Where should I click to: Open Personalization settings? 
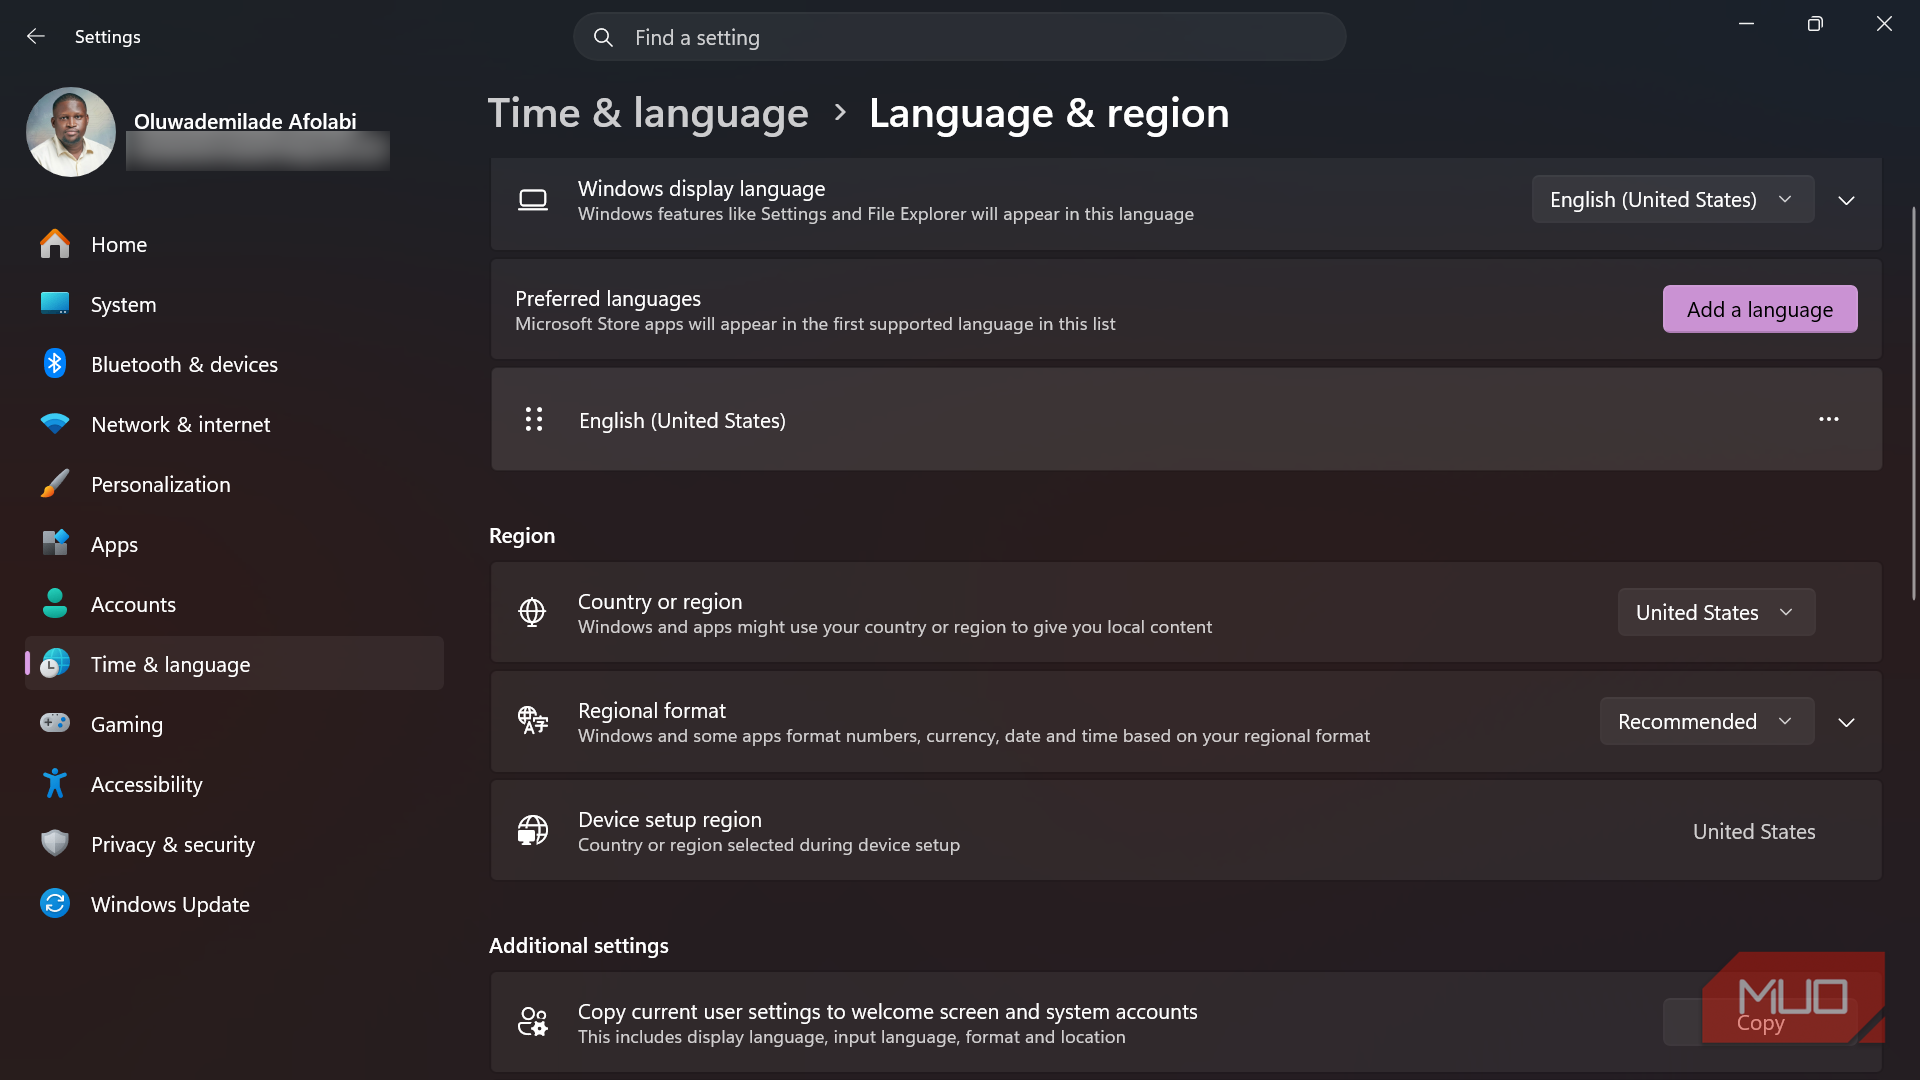click(x=234, y=484)
